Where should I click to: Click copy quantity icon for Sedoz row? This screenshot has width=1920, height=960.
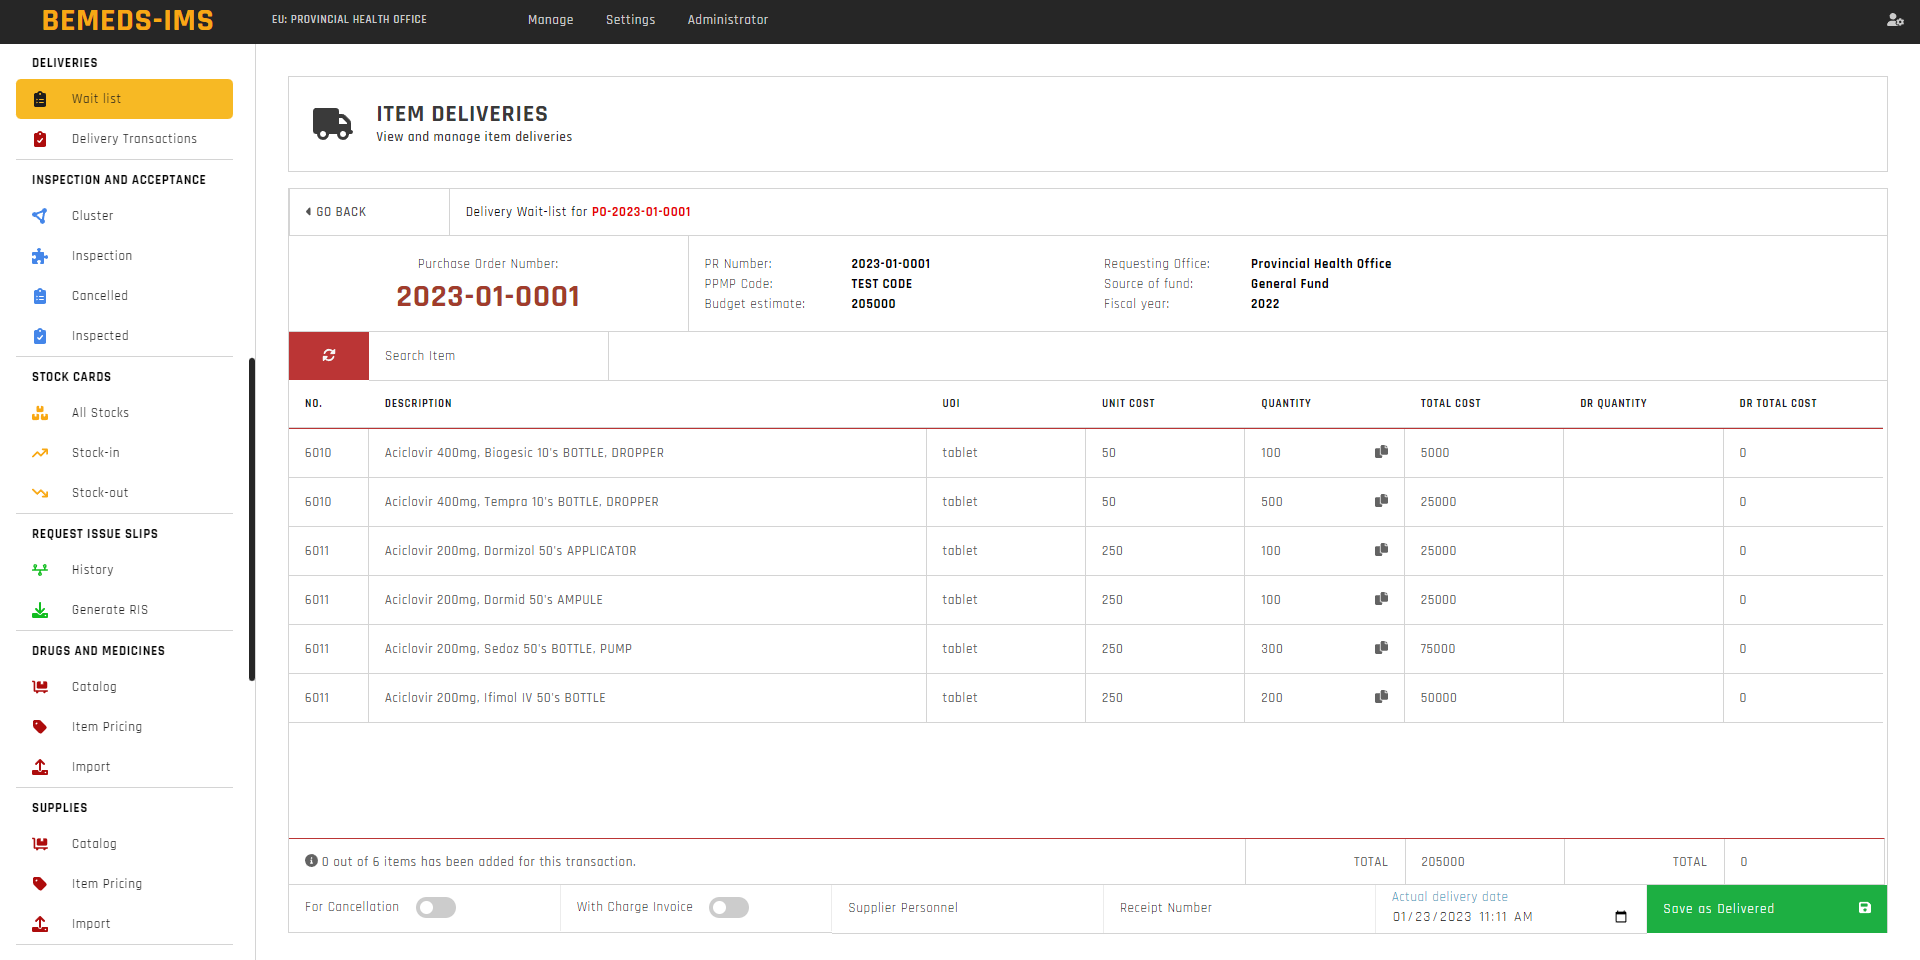tap(1381, 648)
